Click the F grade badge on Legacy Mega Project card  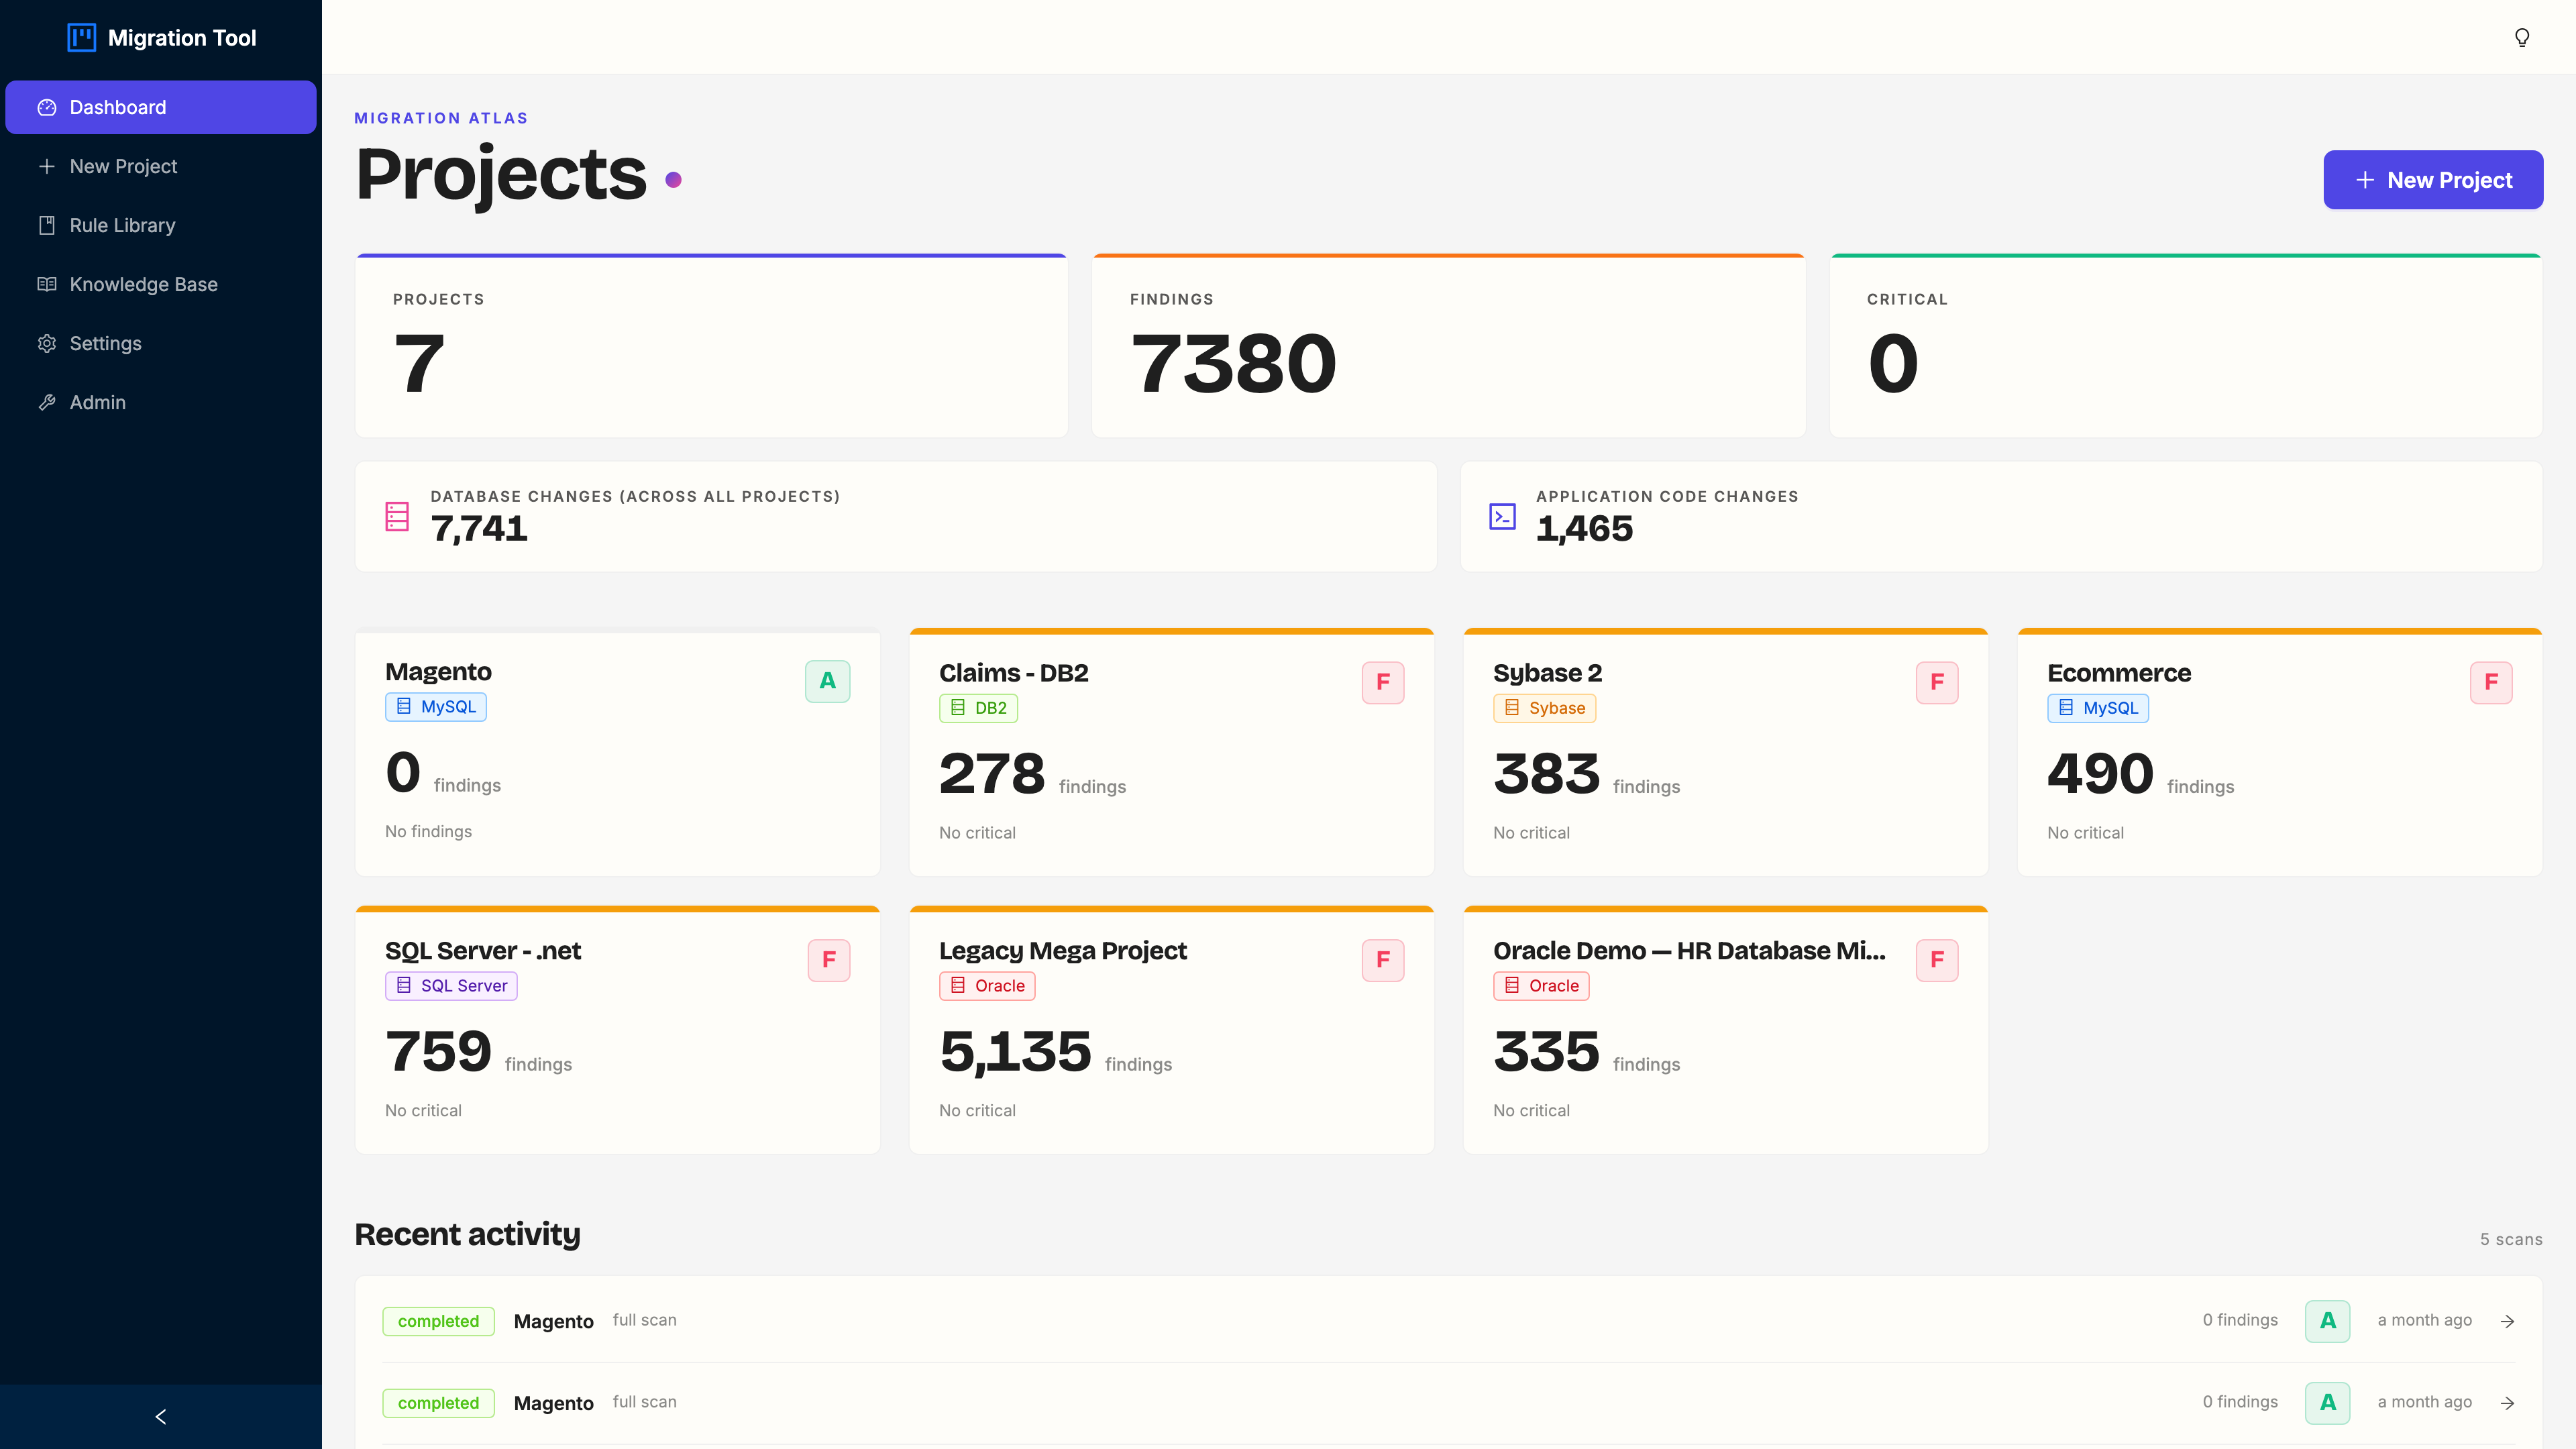pyautogui.click(x=1383, y=960)
